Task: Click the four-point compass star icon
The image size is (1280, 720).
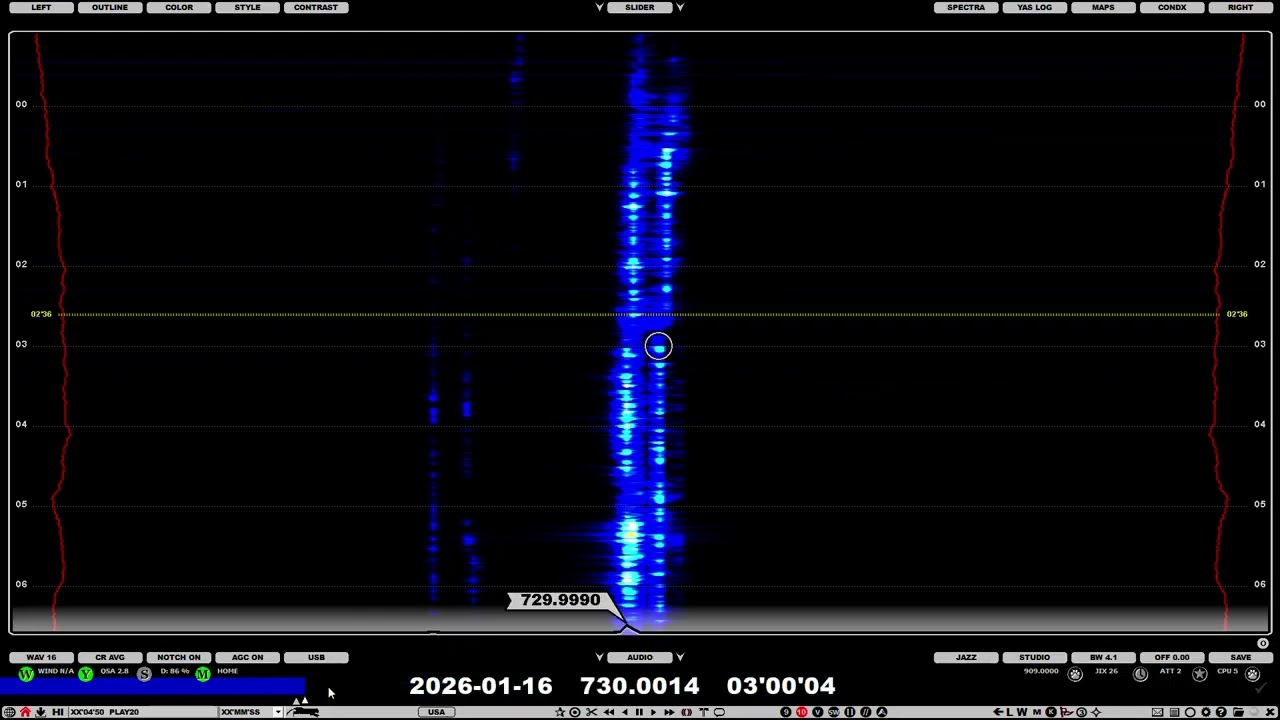Action: pyautogui.click(x=1096, y=712)
